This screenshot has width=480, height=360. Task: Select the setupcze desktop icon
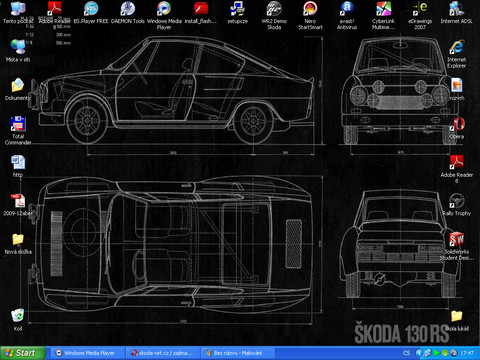pos(237,9)
